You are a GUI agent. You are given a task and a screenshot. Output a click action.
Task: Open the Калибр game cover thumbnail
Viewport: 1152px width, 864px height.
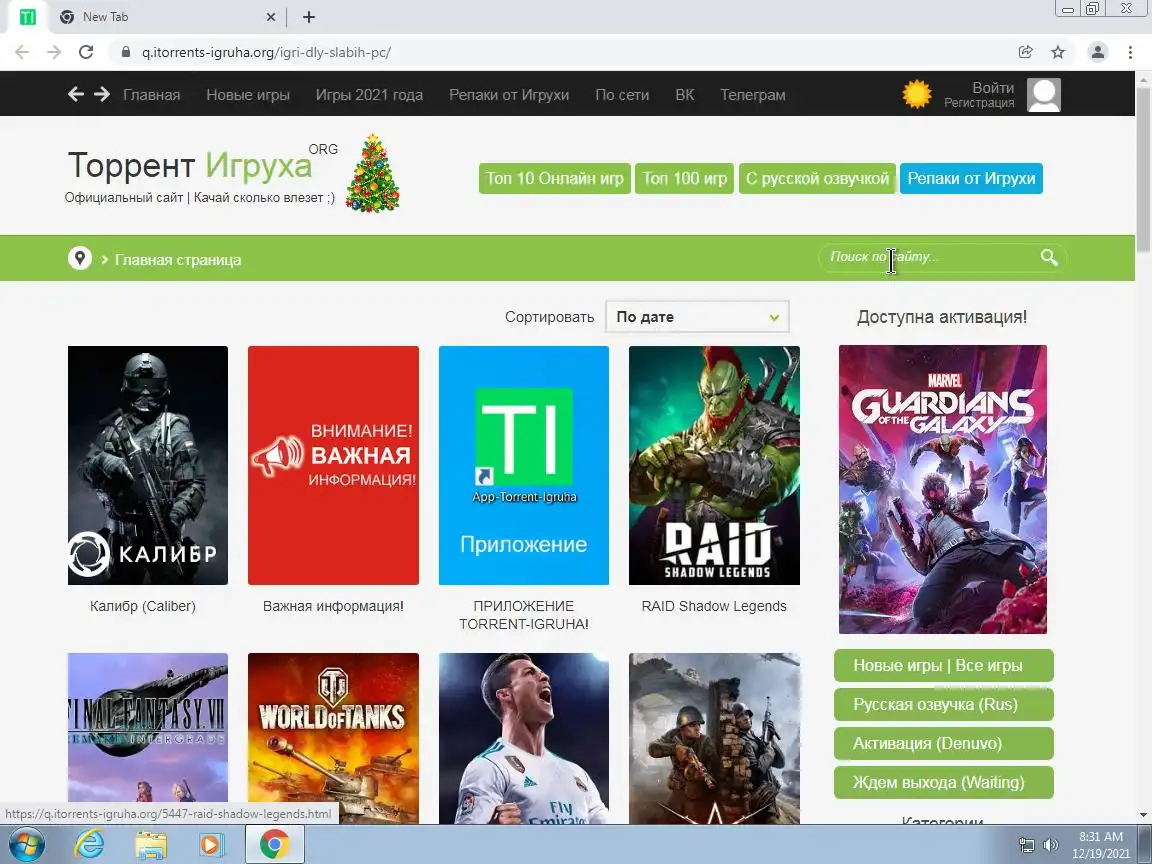(148, 465)
